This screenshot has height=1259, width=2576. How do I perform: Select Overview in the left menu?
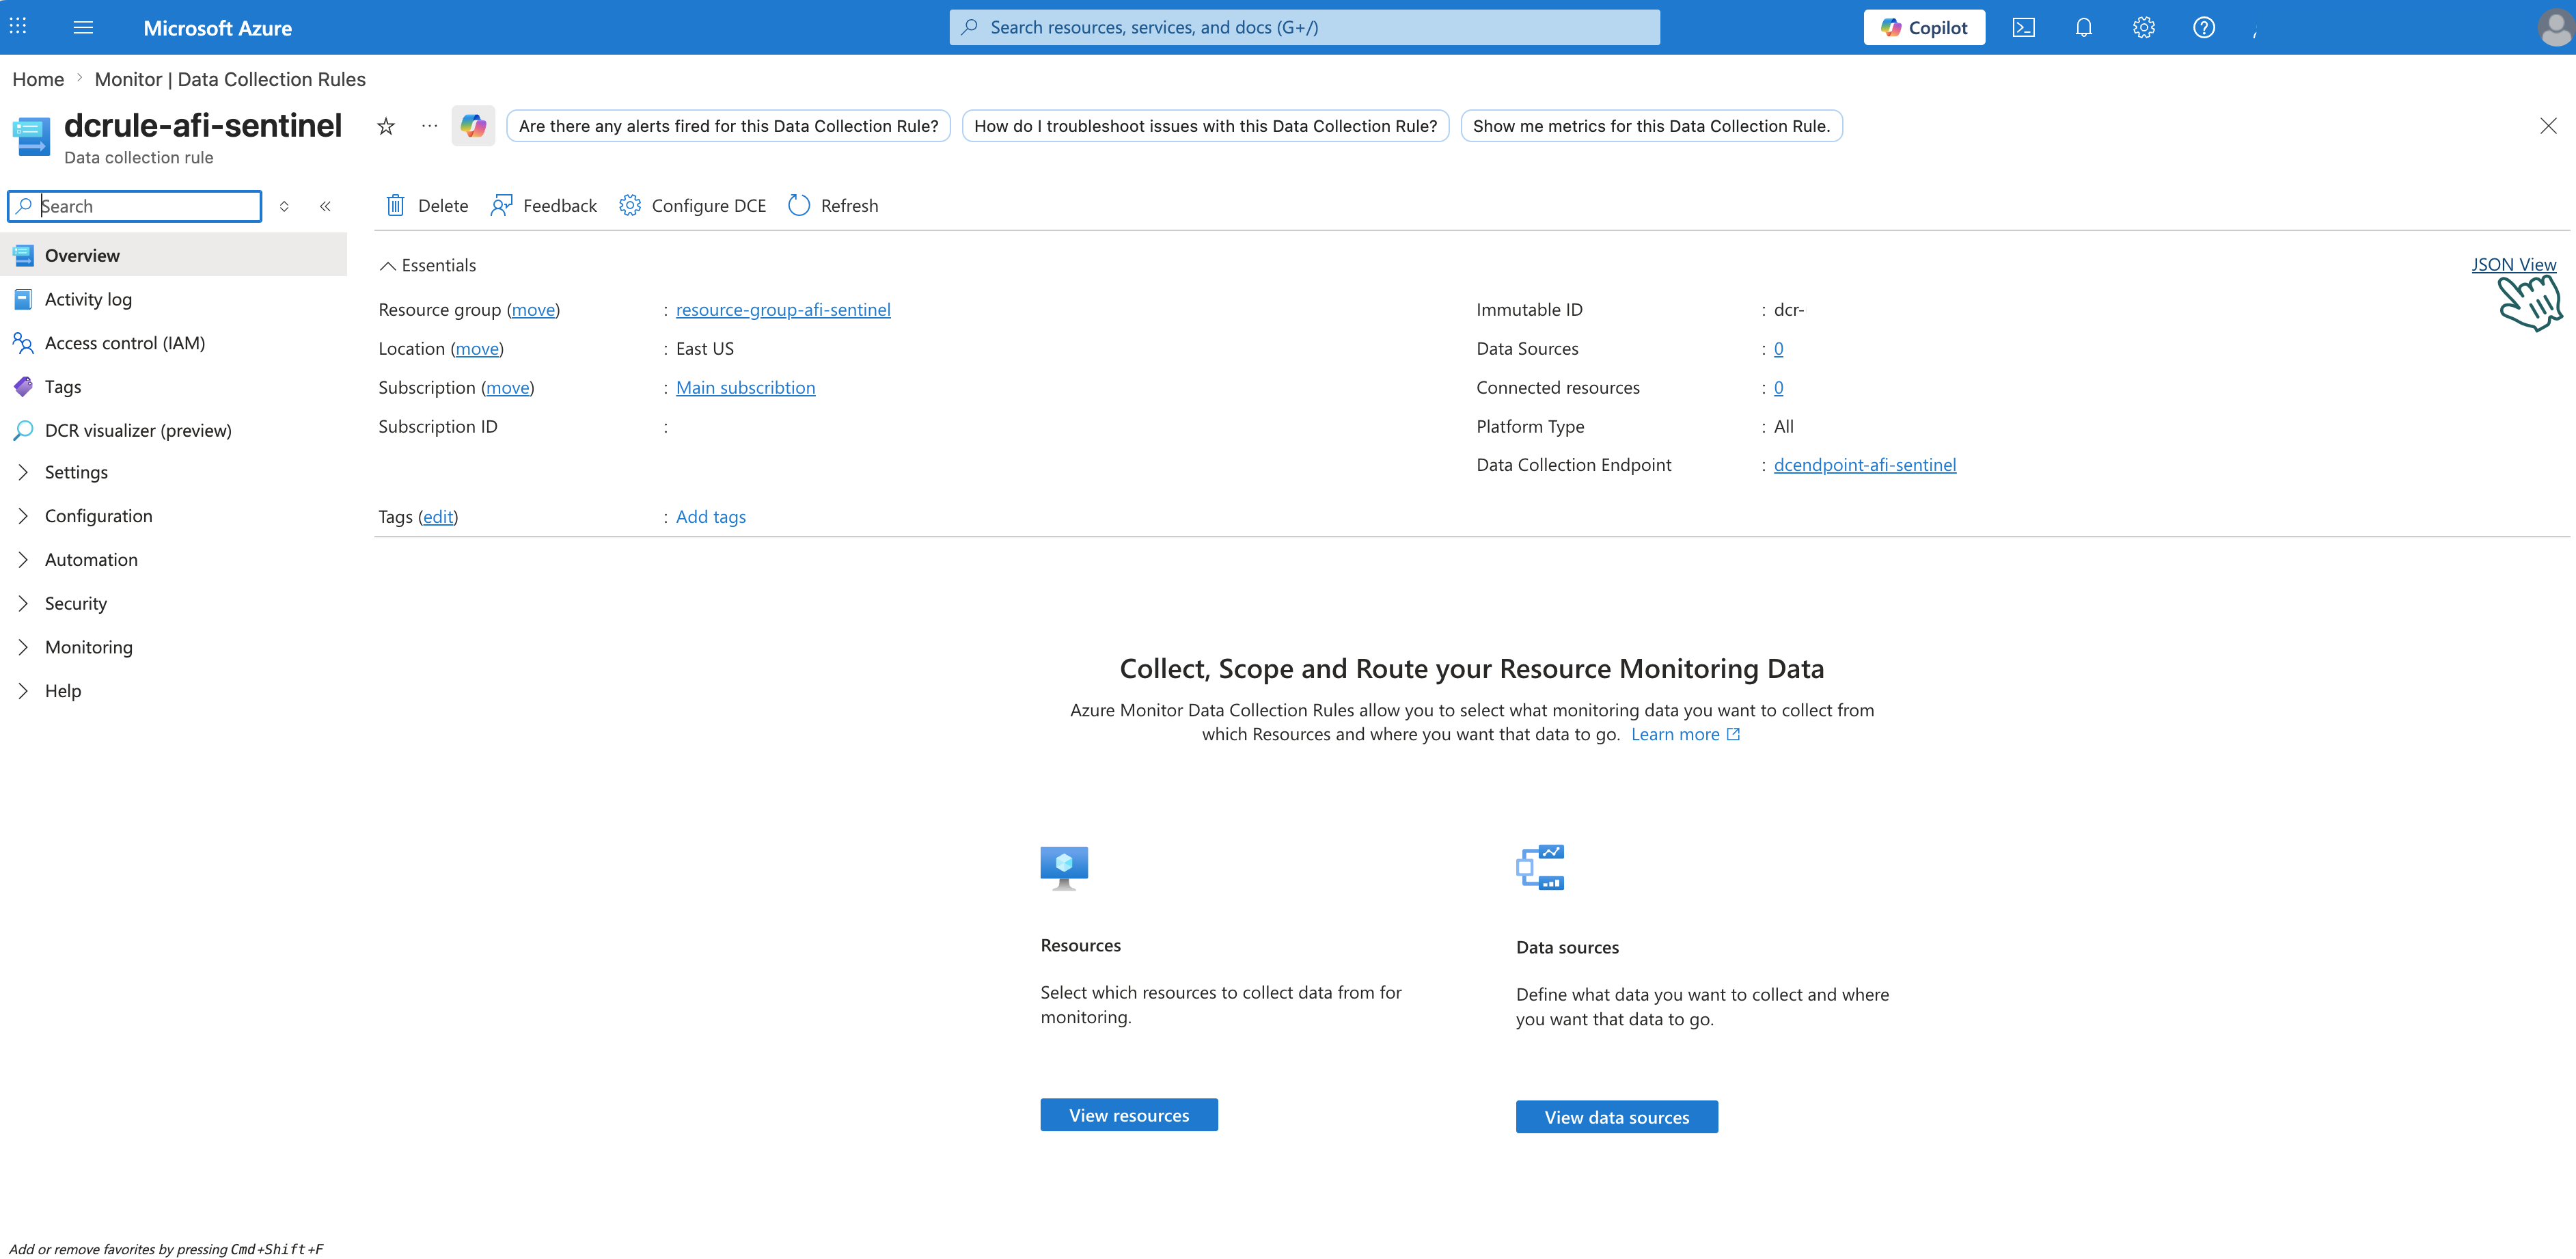tap(174, 255)
